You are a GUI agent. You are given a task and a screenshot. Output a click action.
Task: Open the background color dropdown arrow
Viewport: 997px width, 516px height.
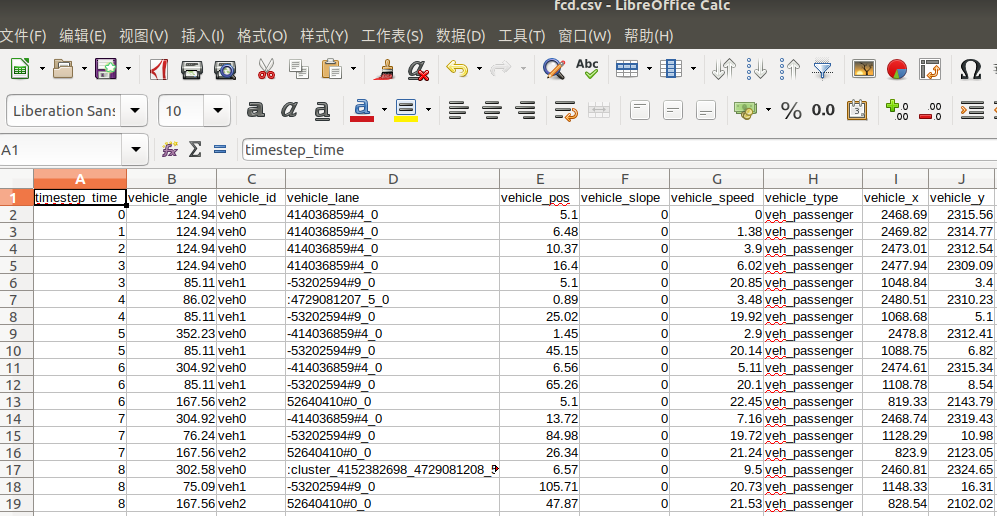[428, 111]
